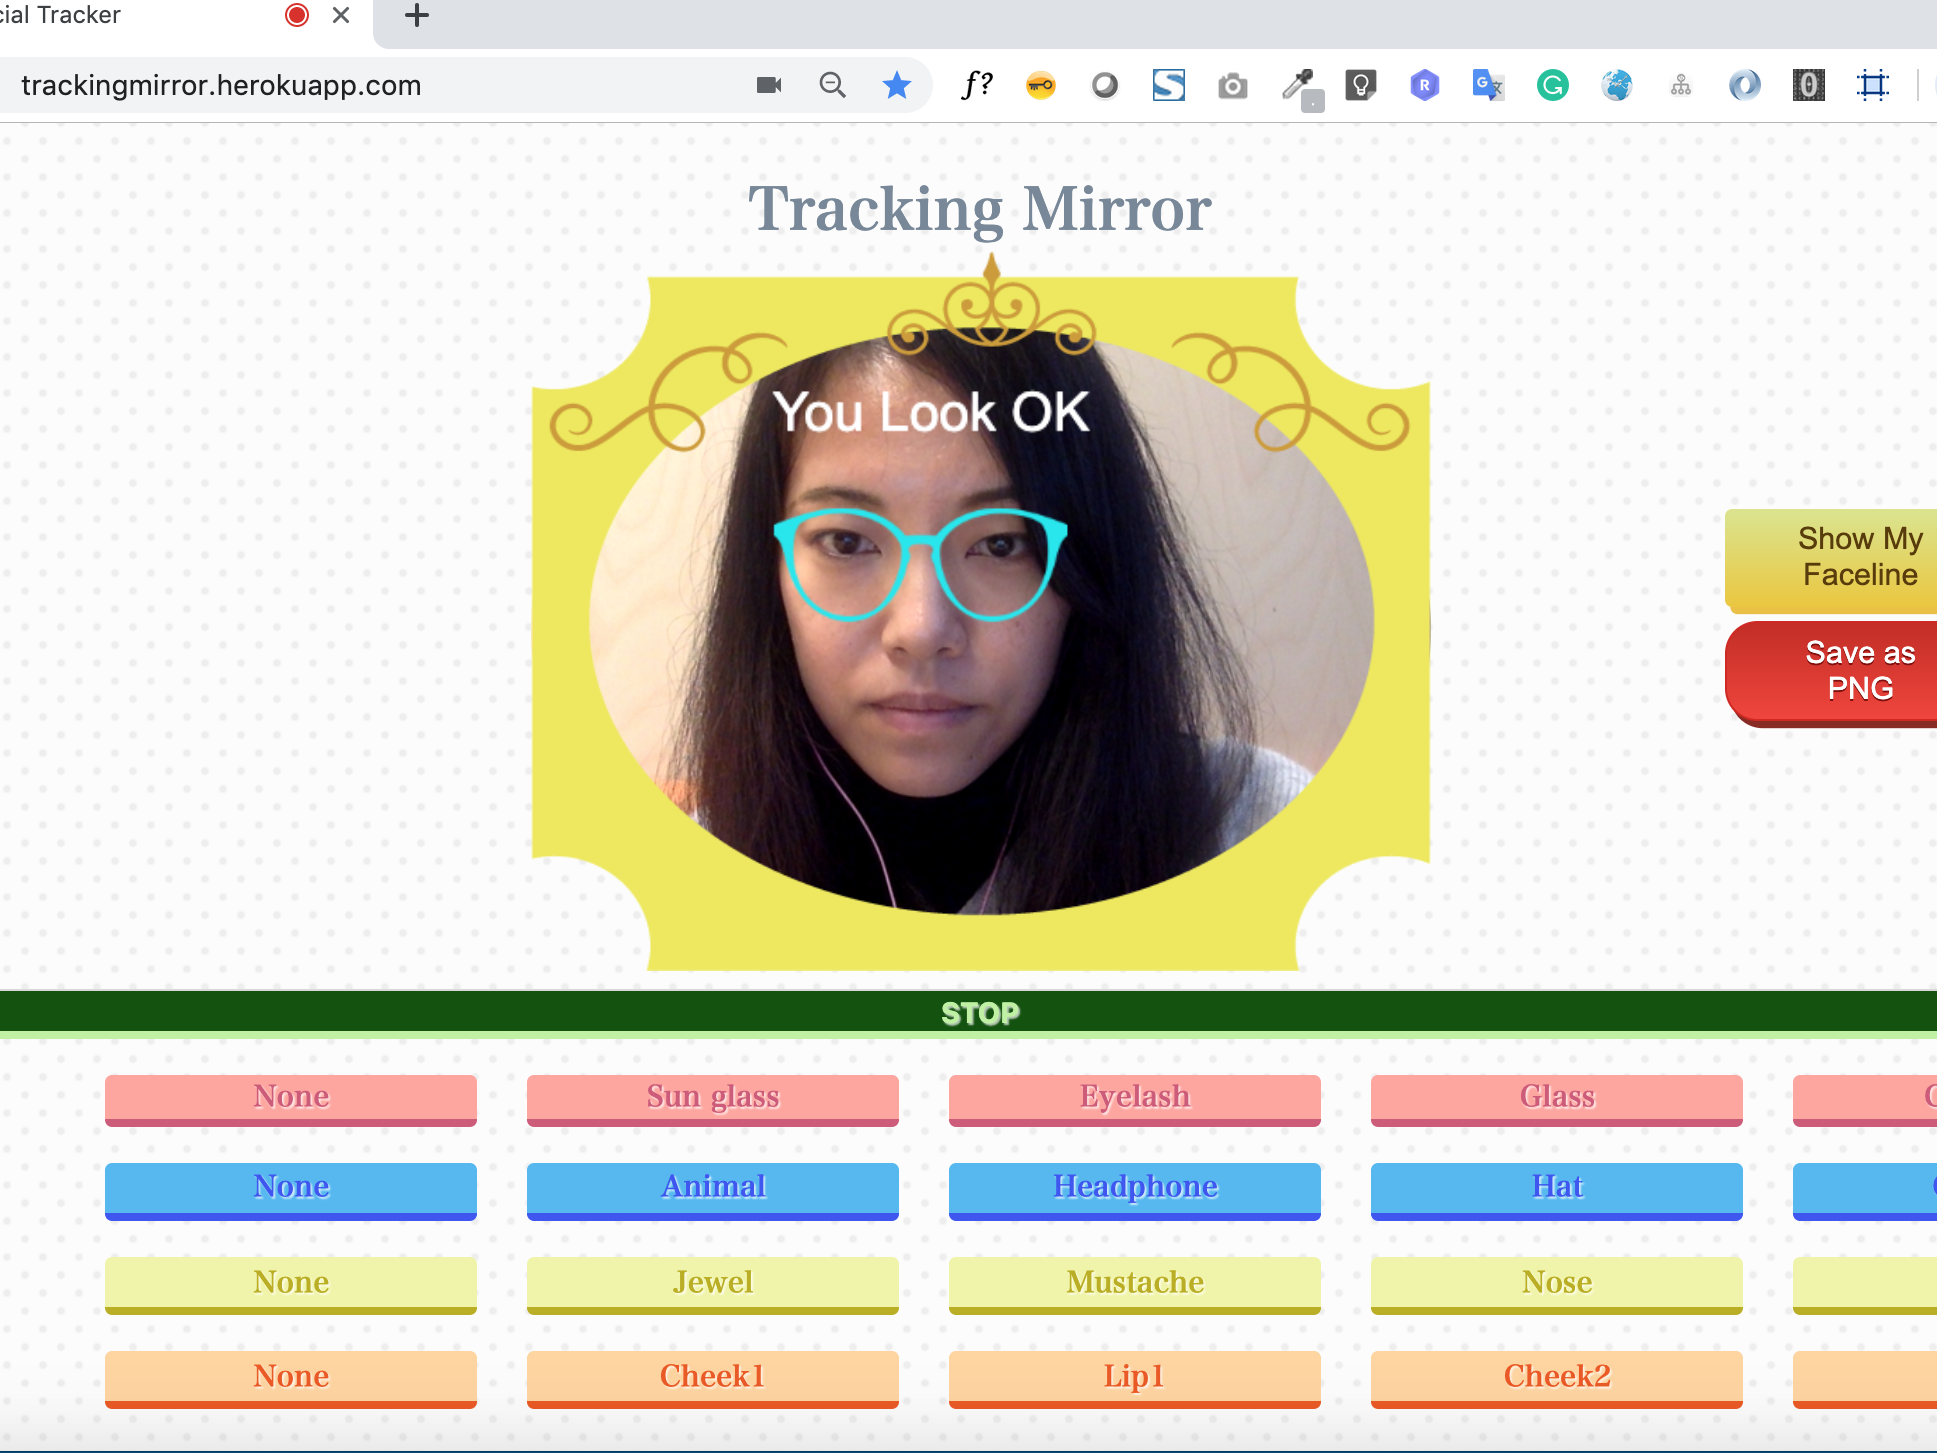Image resolution: width=1937 pixels, height=1453 pixels.
Task: Click the sitemap hierarchy extension icon
Action: point(1681,86)
